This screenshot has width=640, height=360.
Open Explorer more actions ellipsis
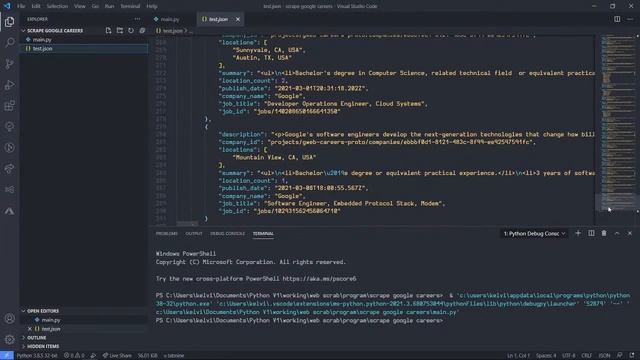point(137,19)
